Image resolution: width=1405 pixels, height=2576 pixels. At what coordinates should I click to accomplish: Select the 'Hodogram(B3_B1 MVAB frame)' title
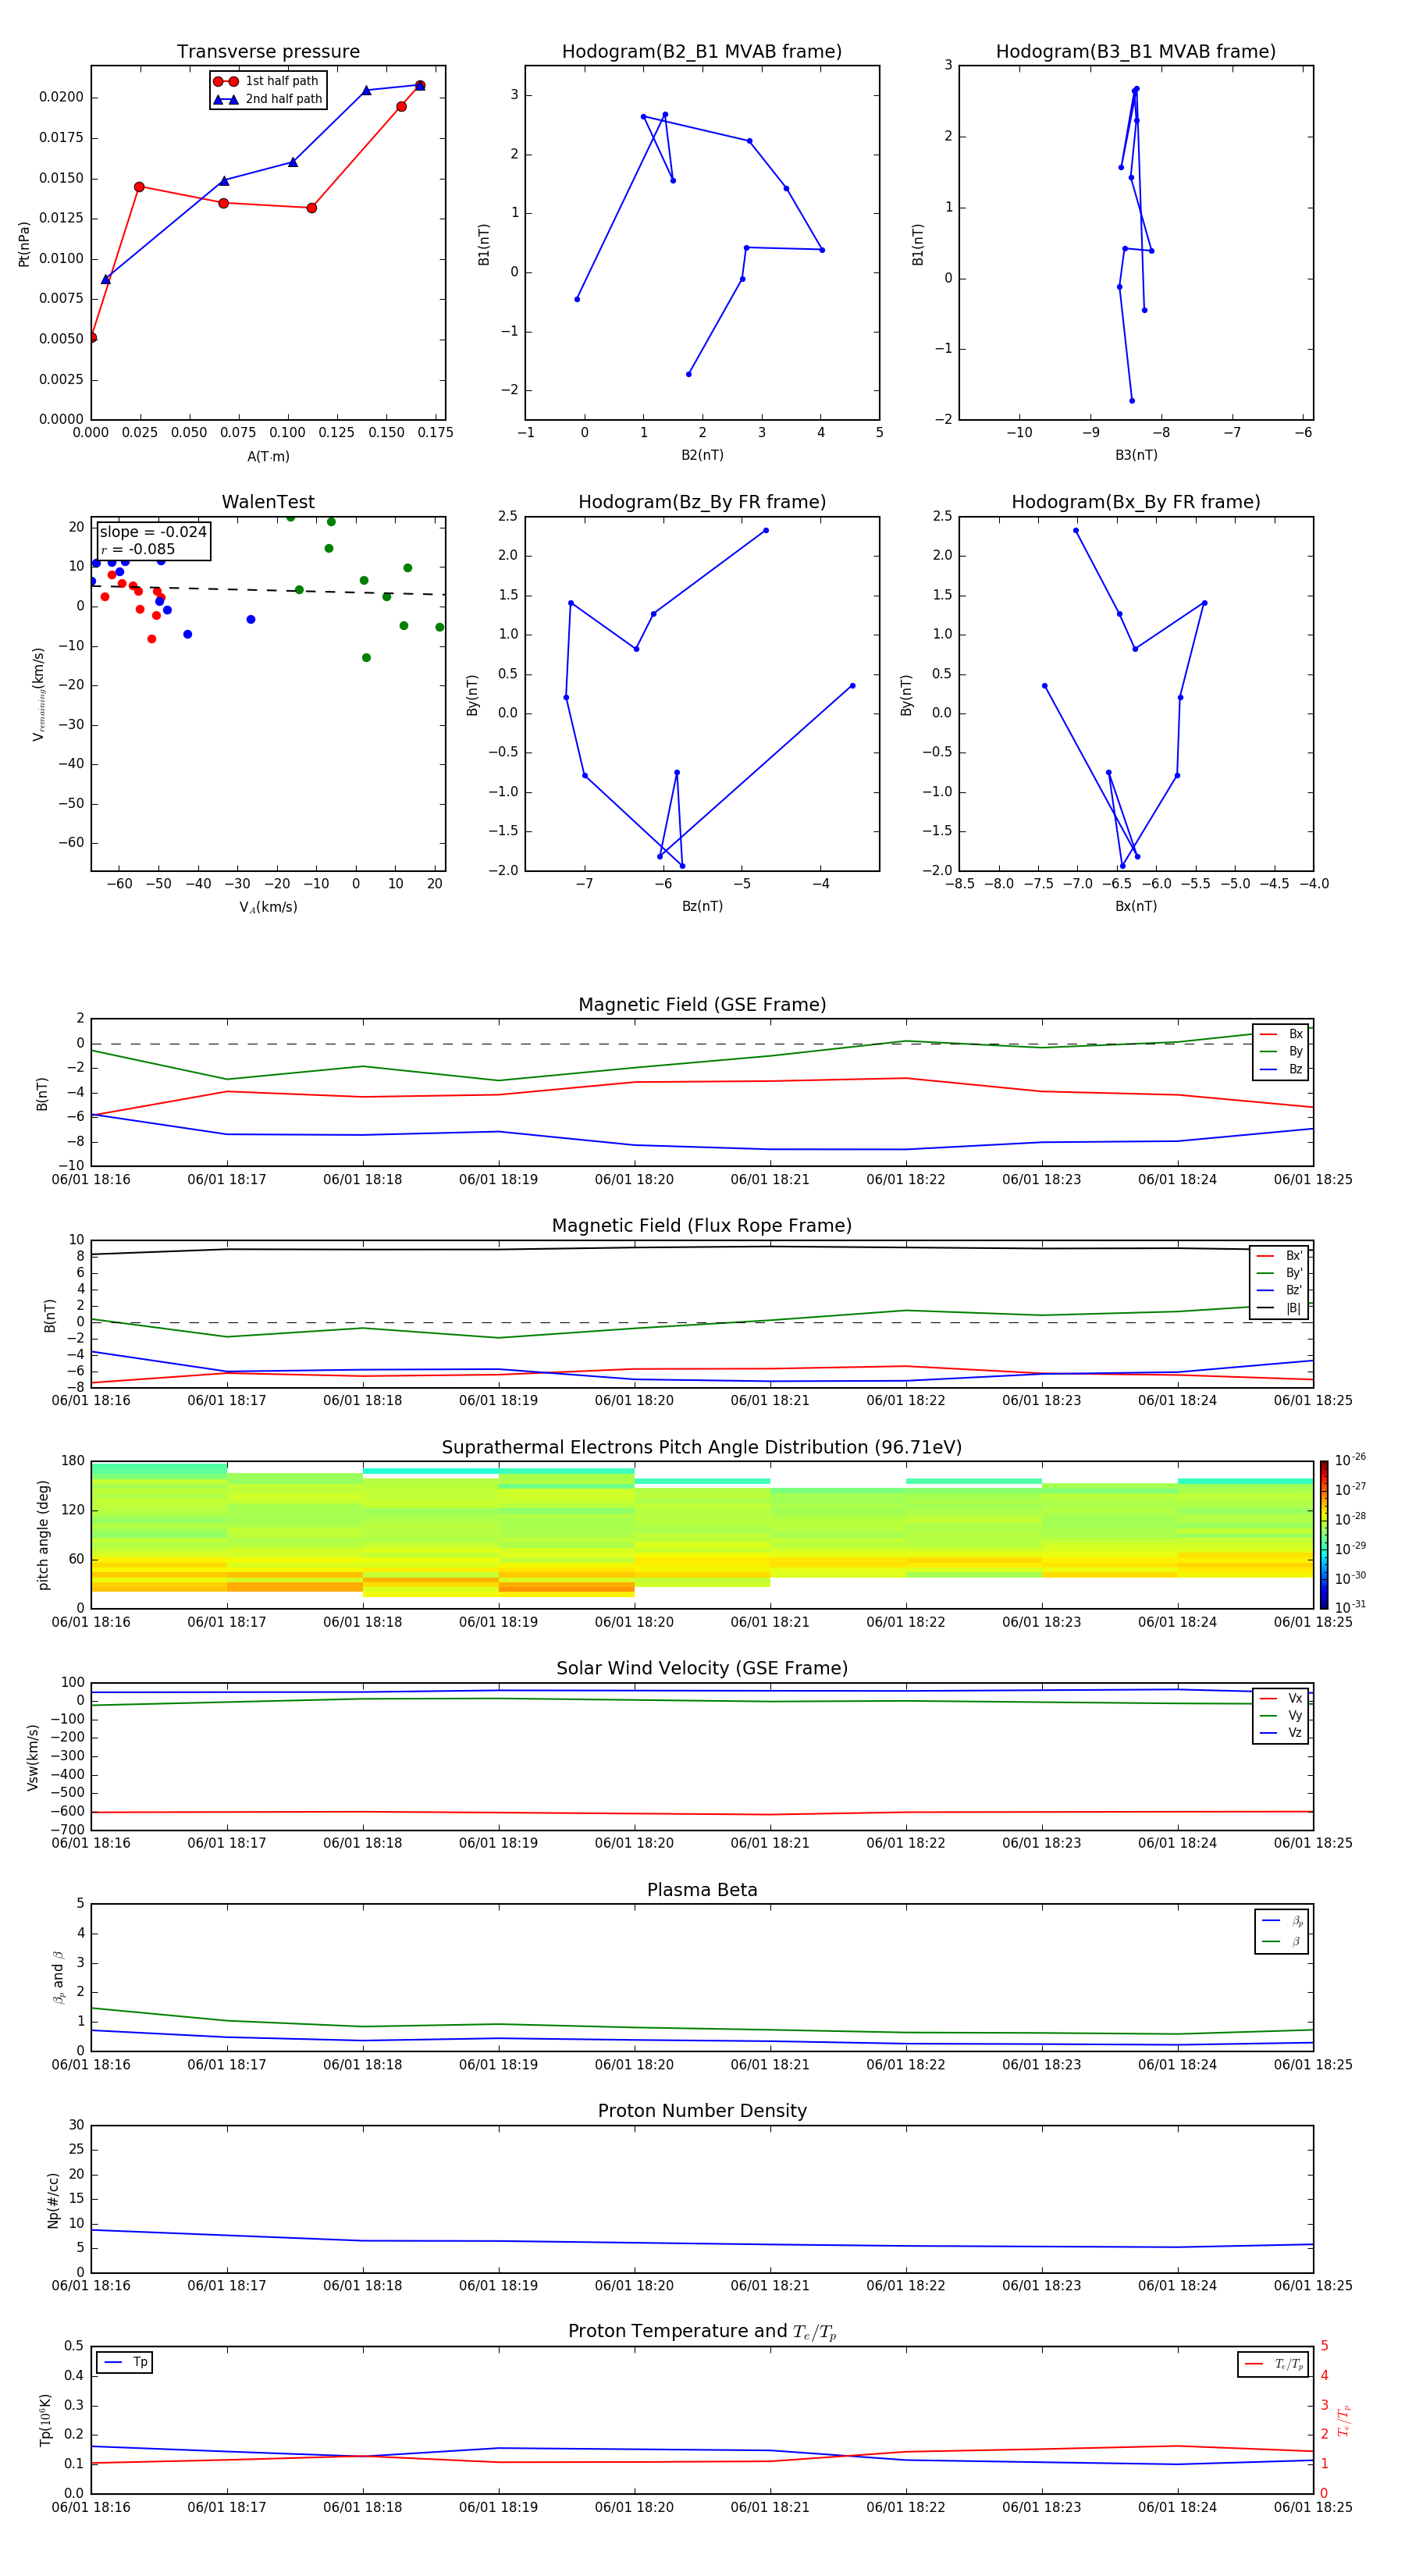tap(1135, 52)
